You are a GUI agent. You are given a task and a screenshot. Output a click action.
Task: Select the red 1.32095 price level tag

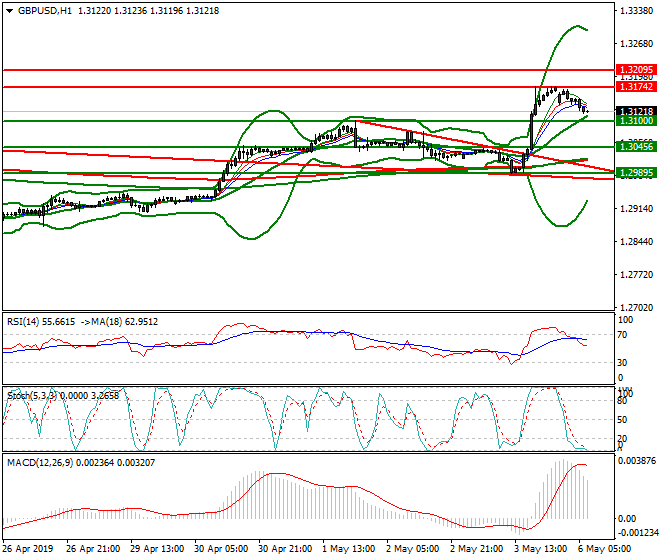(636, 70)
